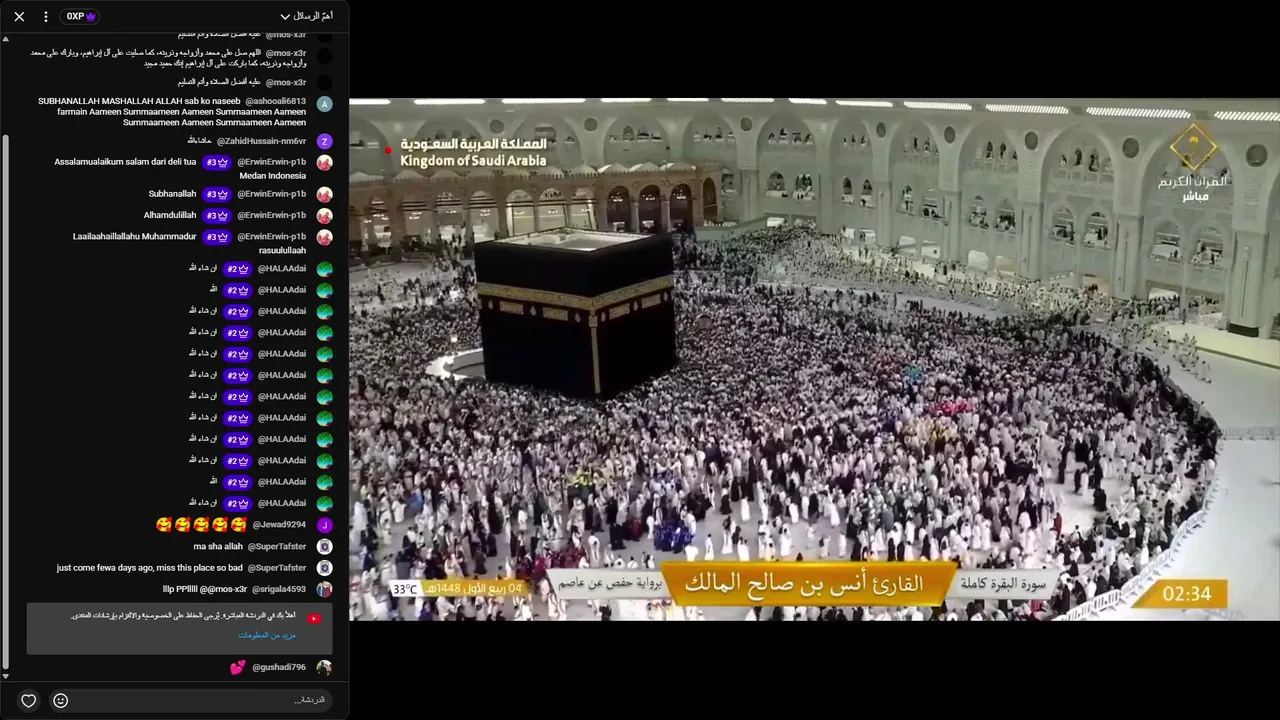Click the scroll-down arrow of chat scrollbar

point(5,677)
